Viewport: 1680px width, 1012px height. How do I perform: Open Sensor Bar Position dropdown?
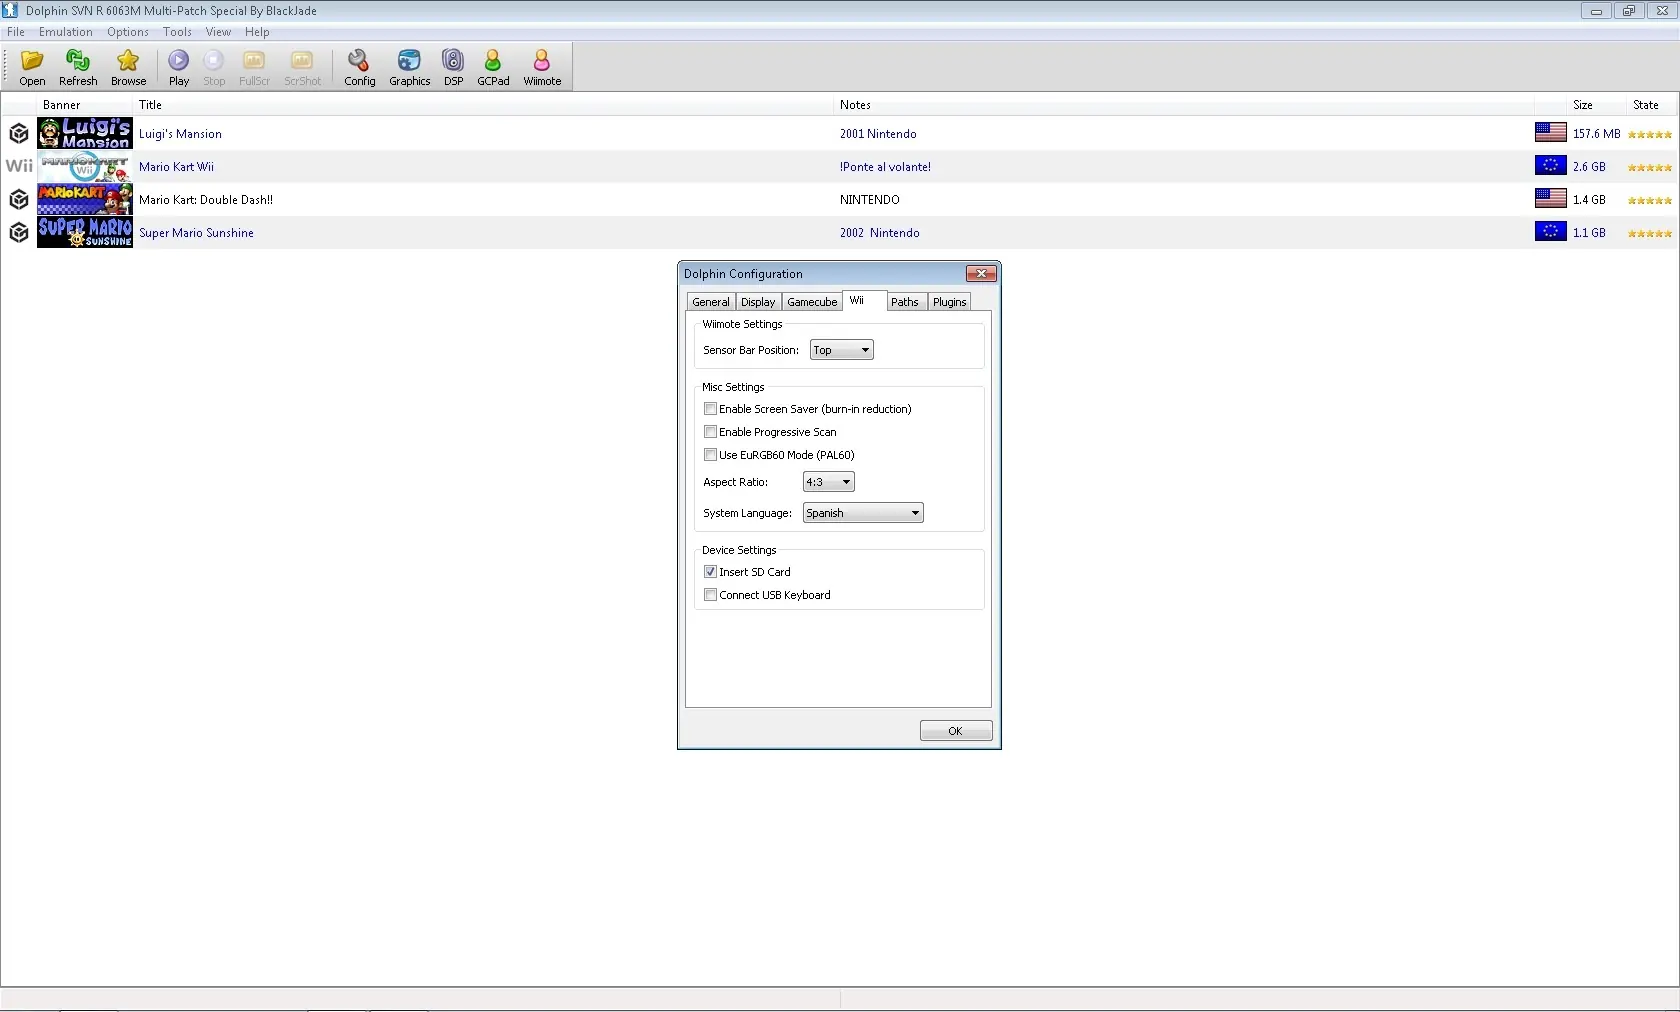[x=841, y=350]
